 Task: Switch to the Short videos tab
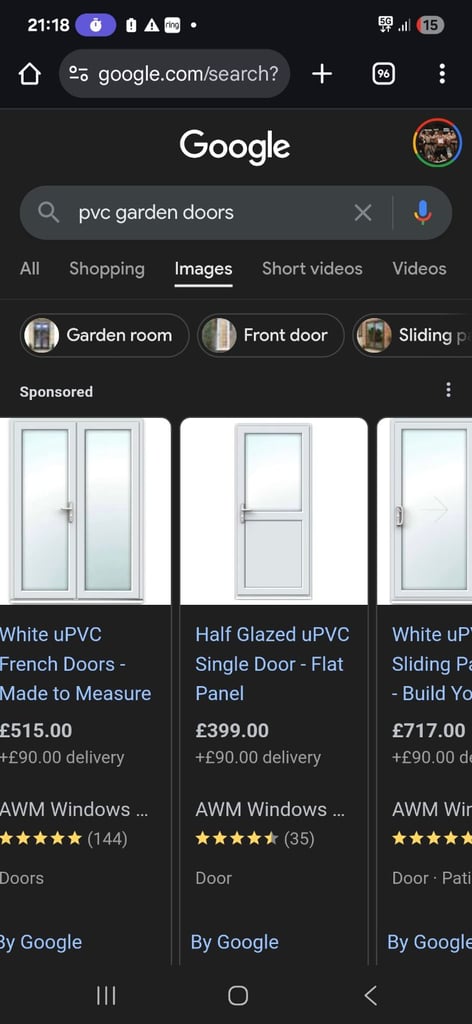312,268
